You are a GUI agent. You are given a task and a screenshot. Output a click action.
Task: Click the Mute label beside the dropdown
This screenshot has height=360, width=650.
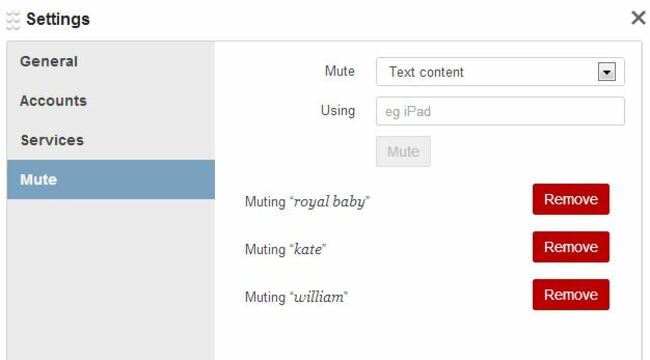coord(340,71)
